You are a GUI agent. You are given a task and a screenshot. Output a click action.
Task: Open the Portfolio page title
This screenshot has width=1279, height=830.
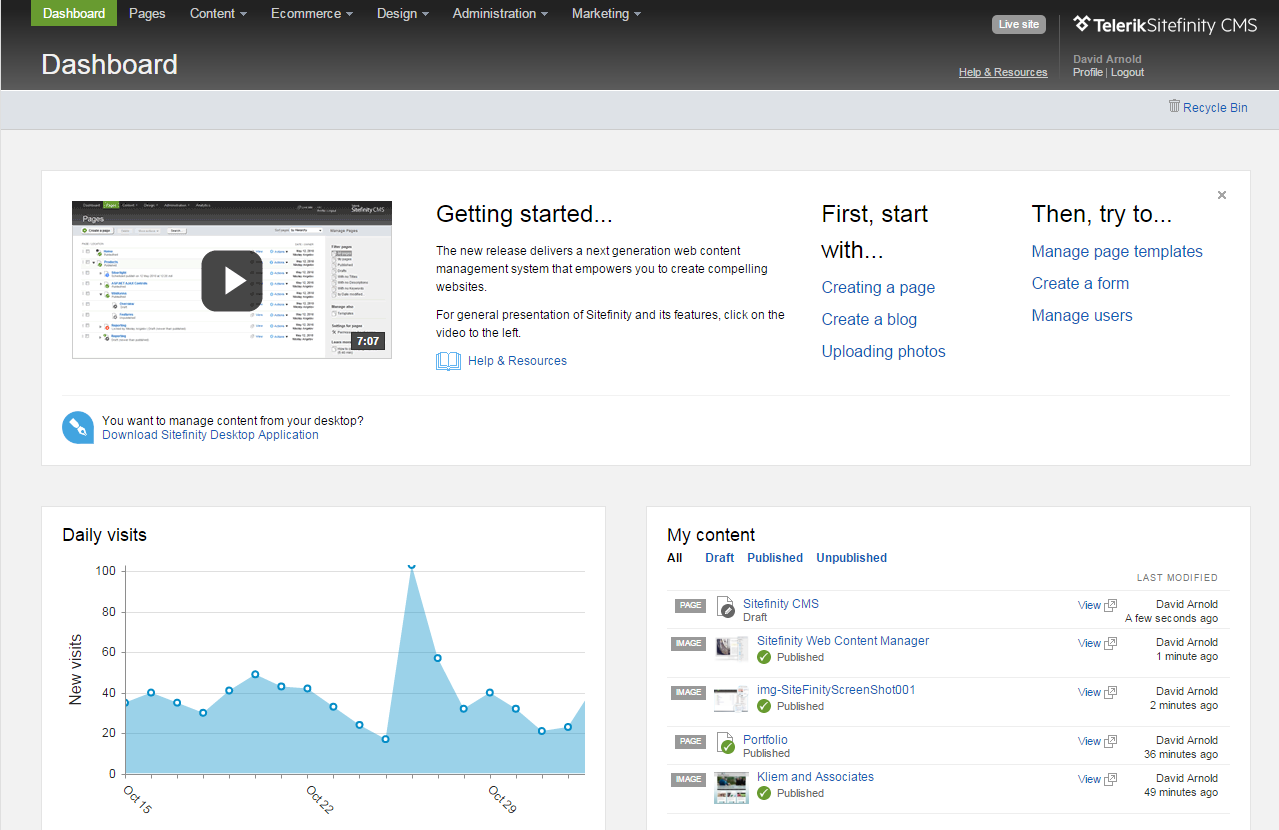(x=765, y=740)
